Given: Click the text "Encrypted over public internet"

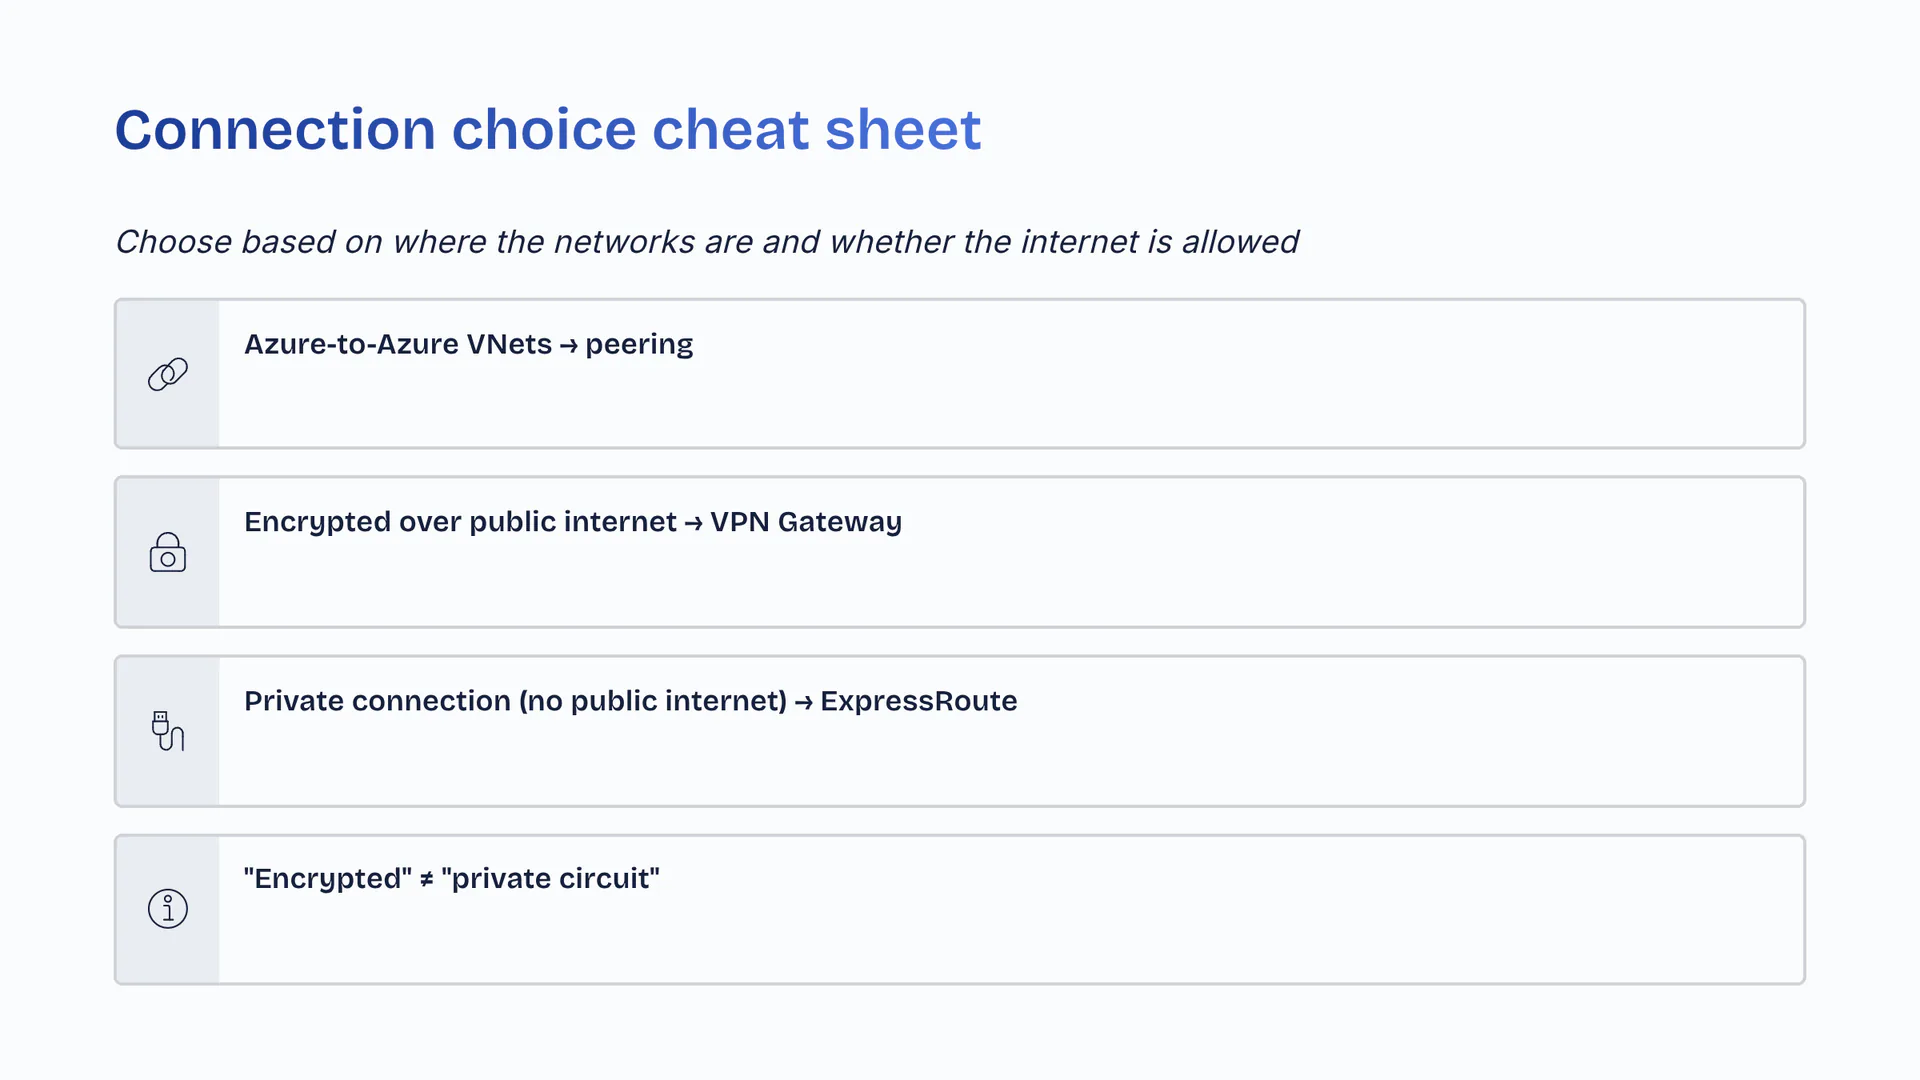Looking at the screenshot, I should (x=460, y=522).
